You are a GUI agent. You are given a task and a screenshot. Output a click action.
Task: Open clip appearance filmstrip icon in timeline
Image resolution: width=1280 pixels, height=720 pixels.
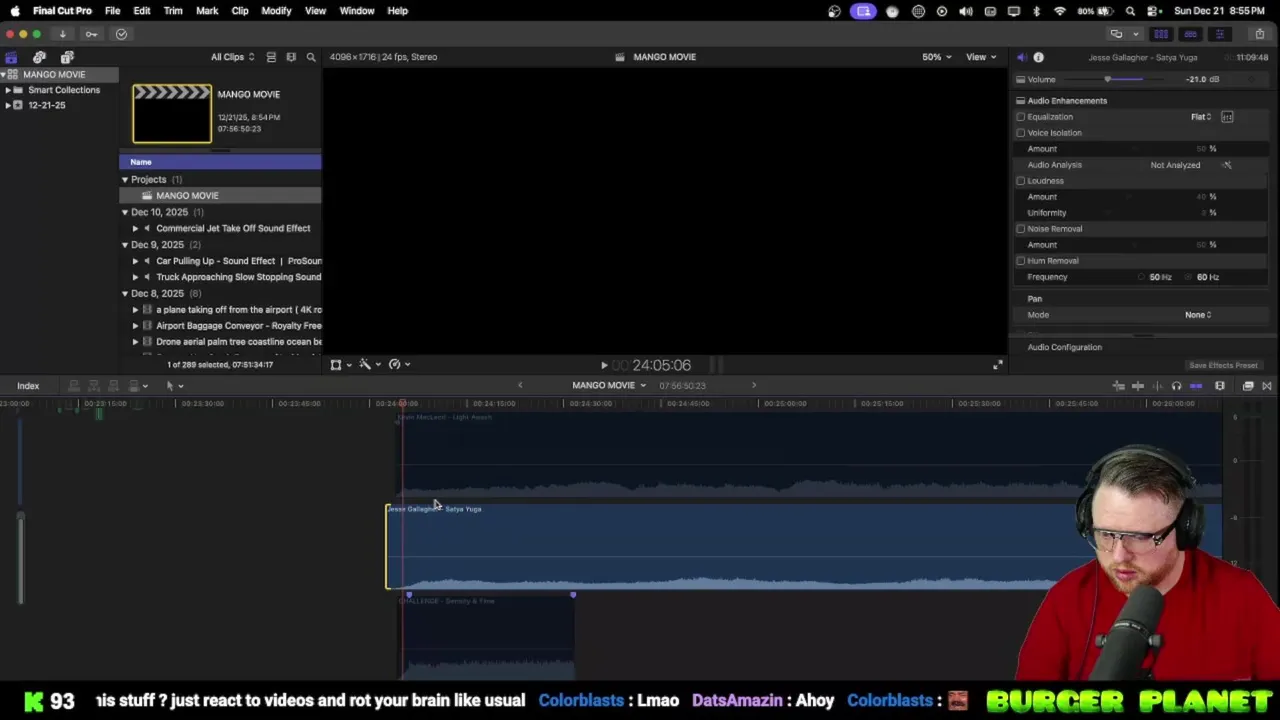[1220, 386]
